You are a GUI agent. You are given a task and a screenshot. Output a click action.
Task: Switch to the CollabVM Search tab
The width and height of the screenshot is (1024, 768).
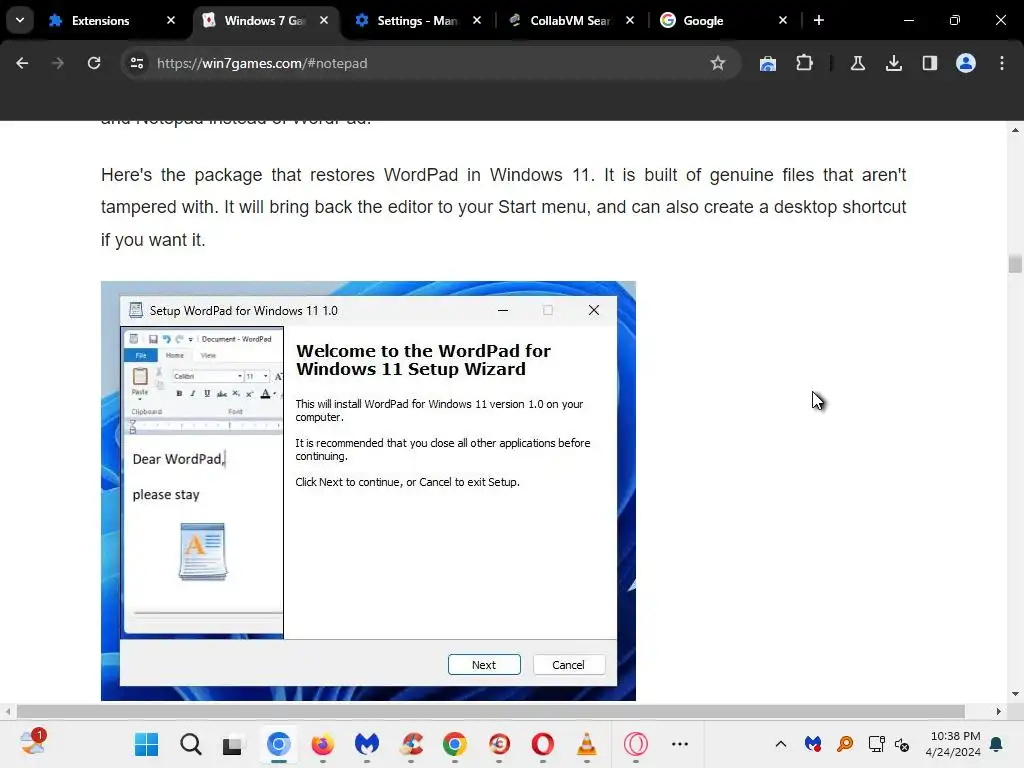tap(571, 21)
